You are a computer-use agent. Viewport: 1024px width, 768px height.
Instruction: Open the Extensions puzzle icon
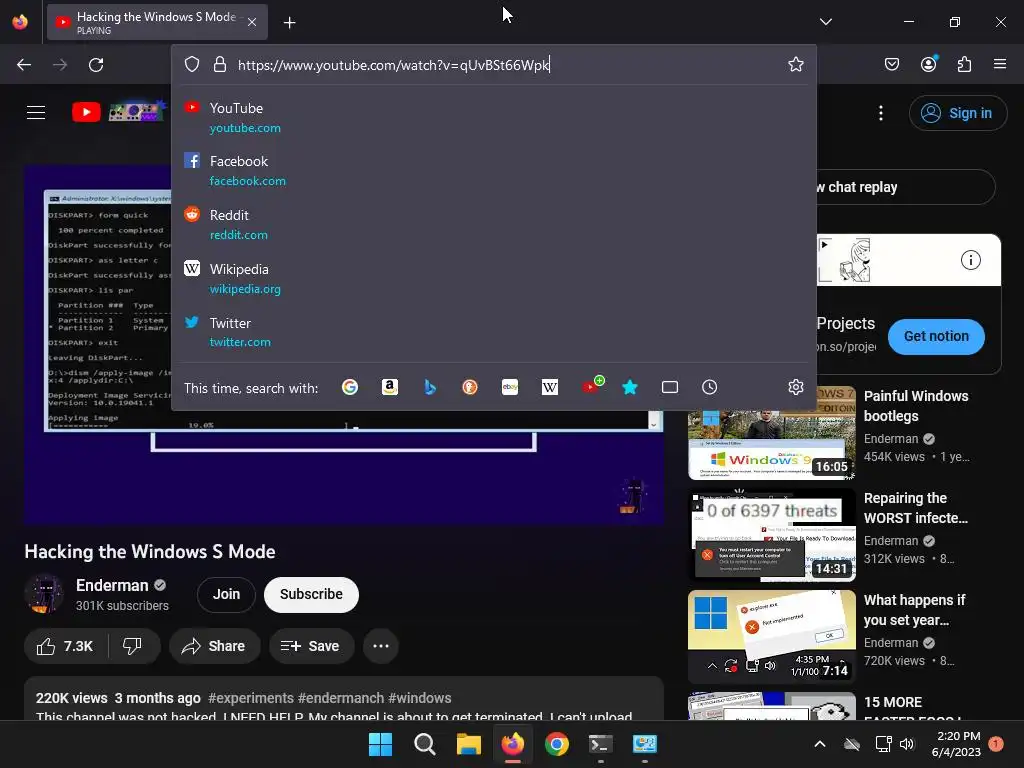pos(965,64)
